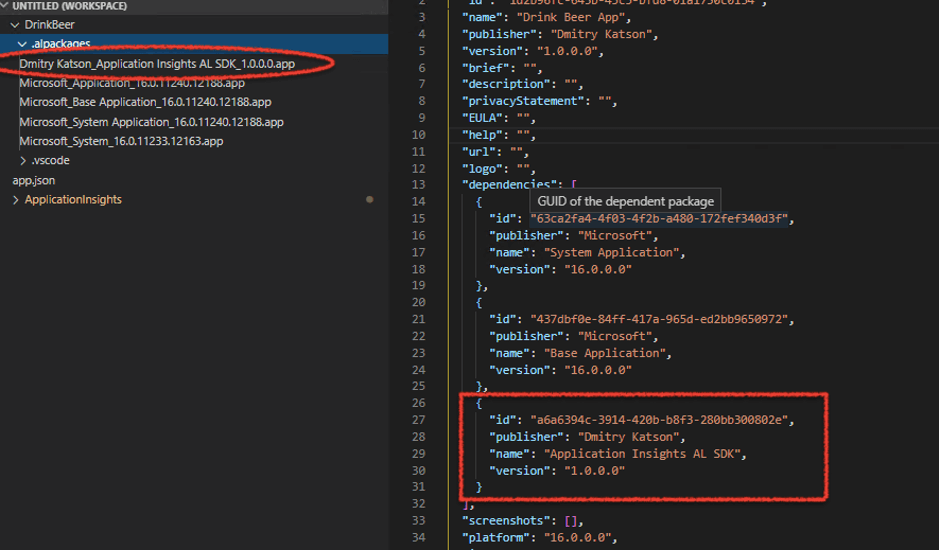This screenshot has height=550, width=939.
Task: Click GUID 63ca2fa4-4f03-4f2b-a480-172fef340d3f
Action: [659, 219]
